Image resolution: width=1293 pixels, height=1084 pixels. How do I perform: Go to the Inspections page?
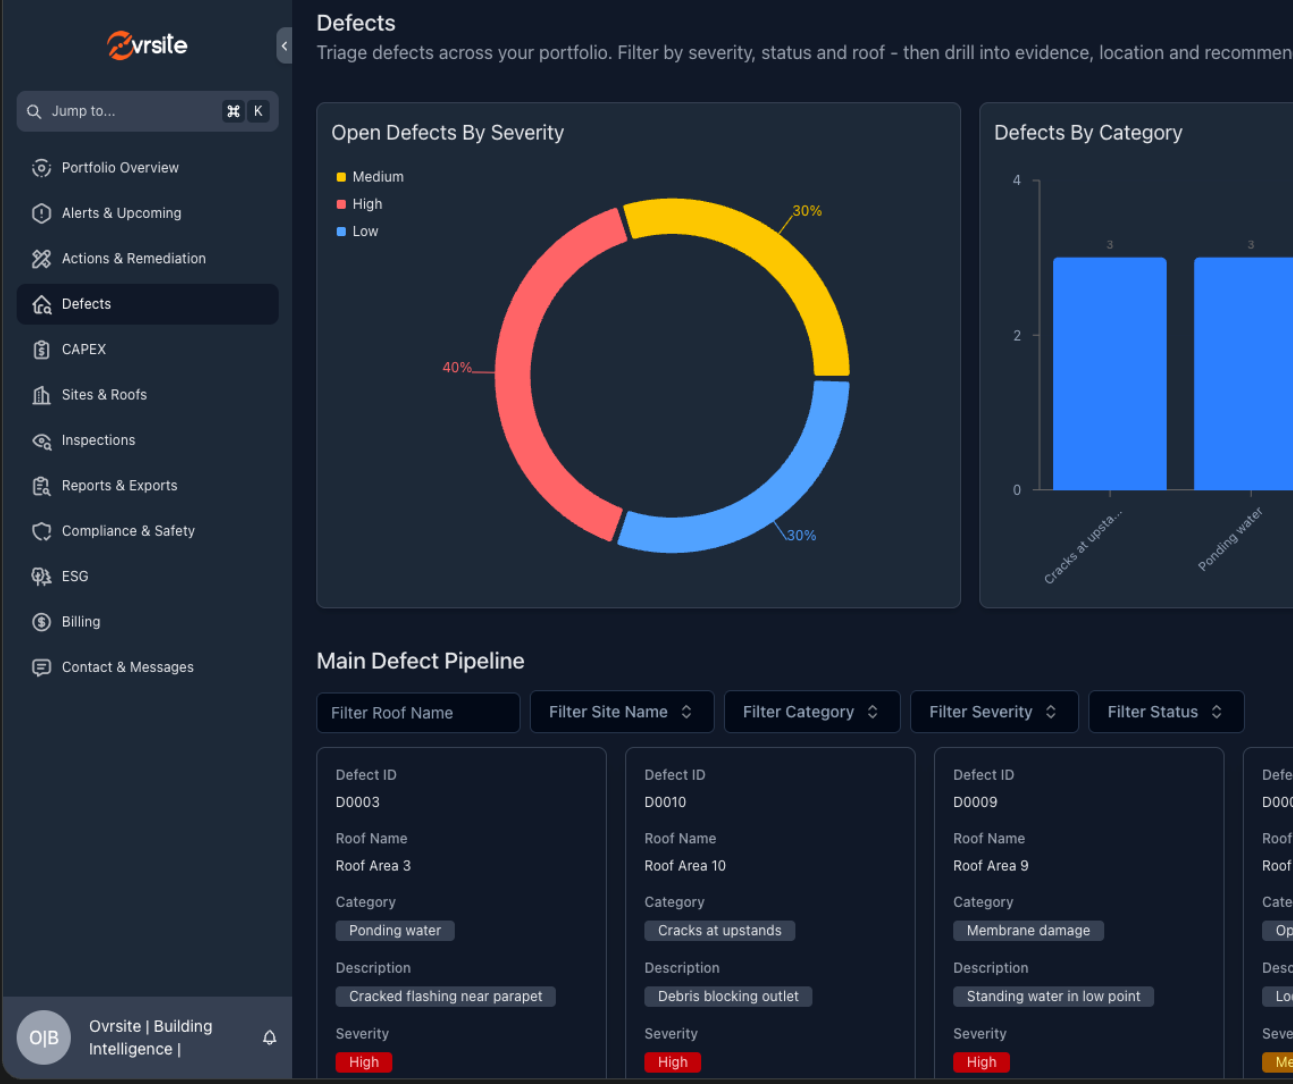98,440
